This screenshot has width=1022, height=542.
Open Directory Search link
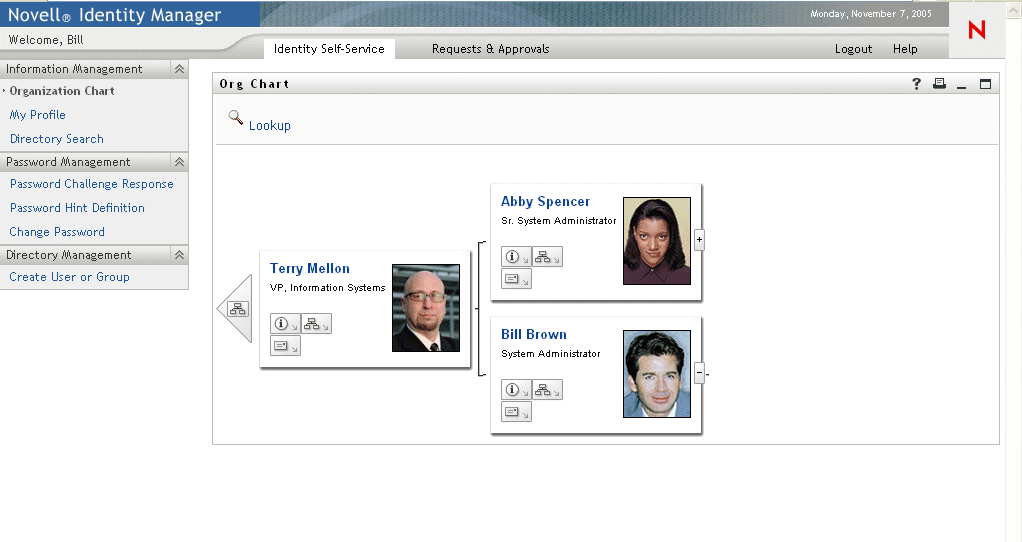click(57, 139)
